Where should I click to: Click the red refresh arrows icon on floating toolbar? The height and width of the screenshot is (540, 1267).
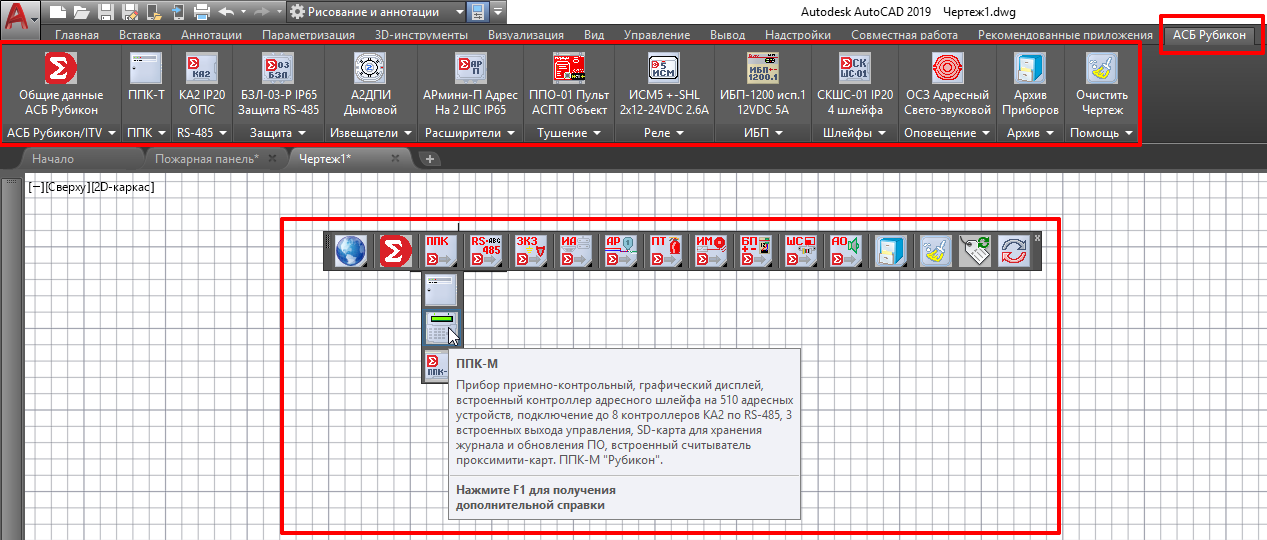tap(1015, 251)
